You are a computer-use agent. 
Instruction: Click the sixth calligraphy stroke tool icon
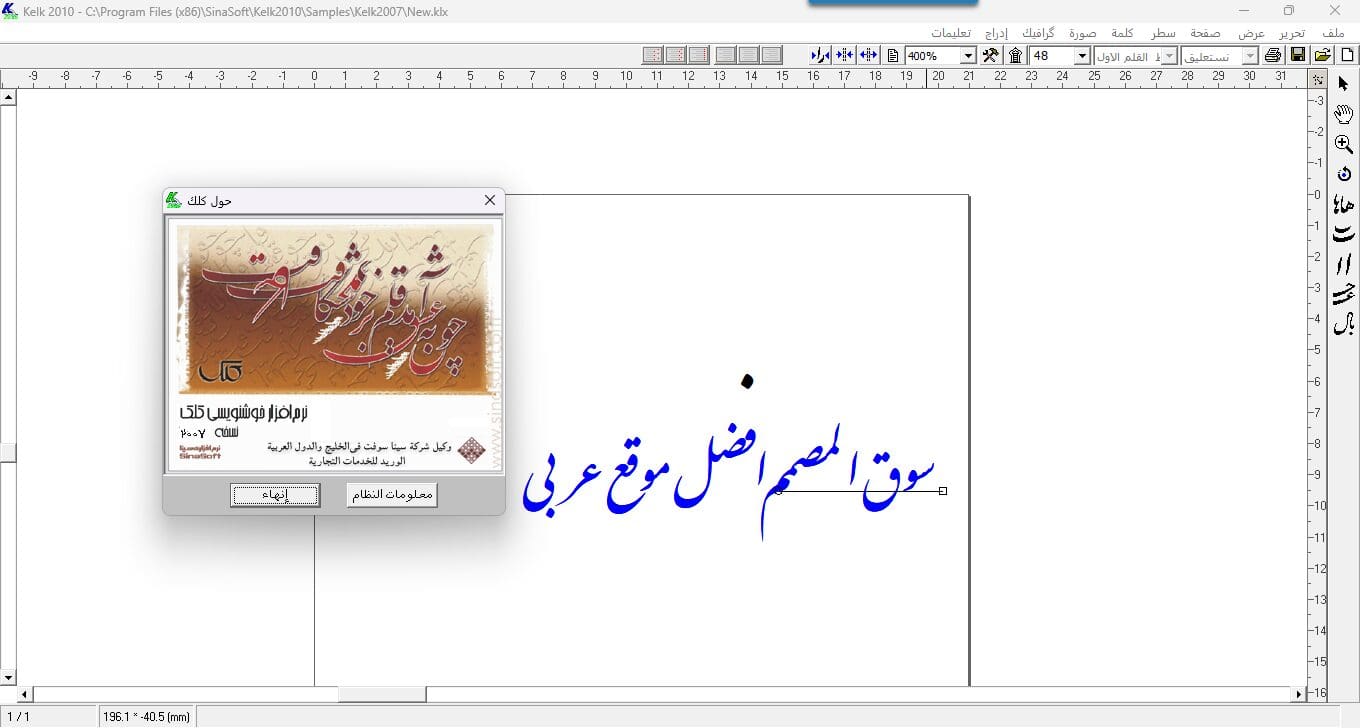(1343, 234)
